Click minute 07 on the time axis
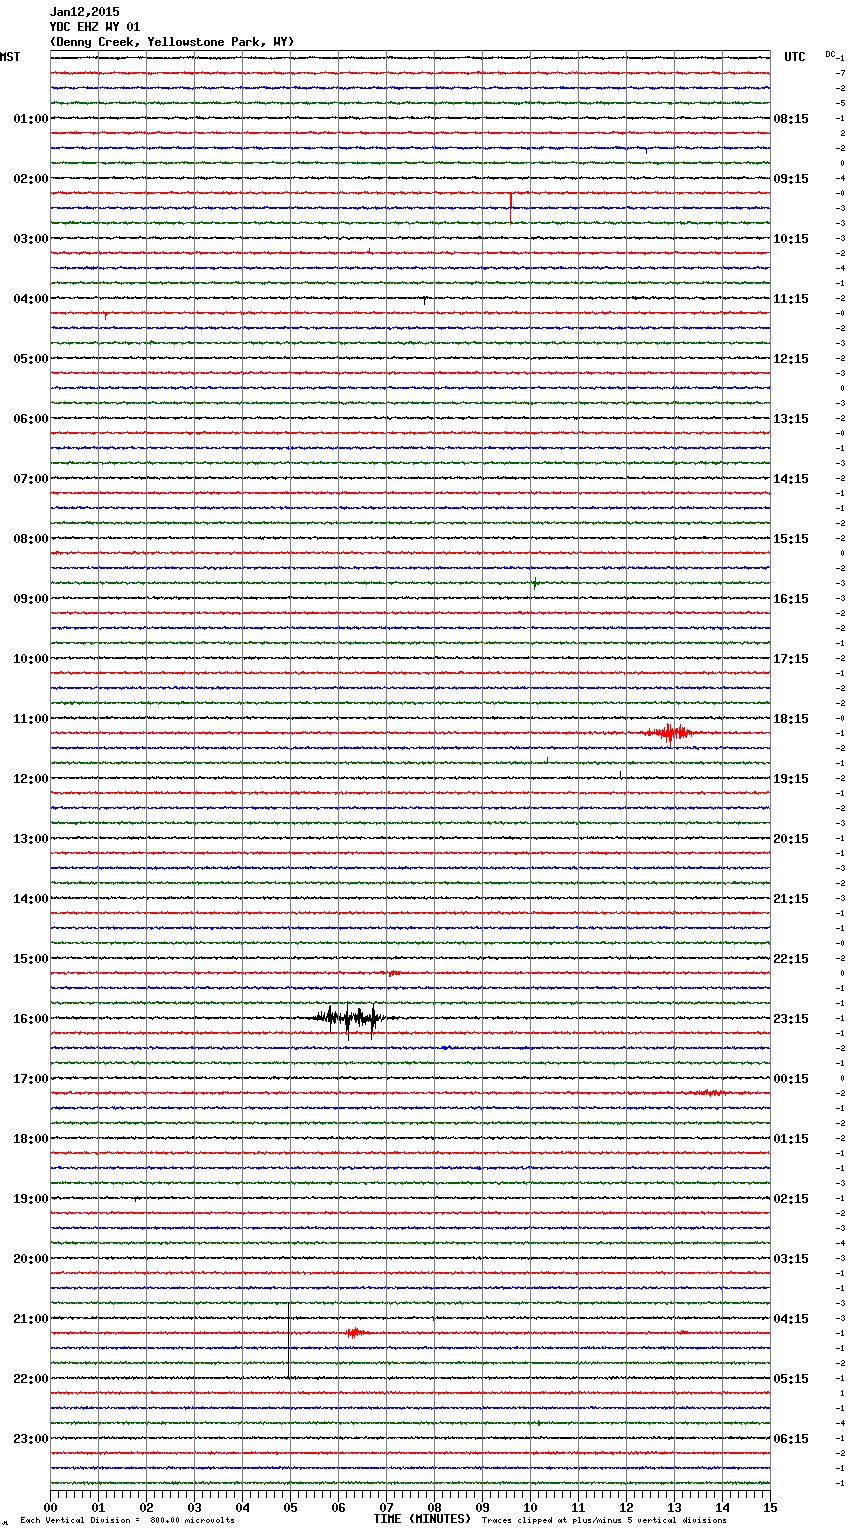The width and height of the screenshot is (850, 1534). click(386, 1507)
